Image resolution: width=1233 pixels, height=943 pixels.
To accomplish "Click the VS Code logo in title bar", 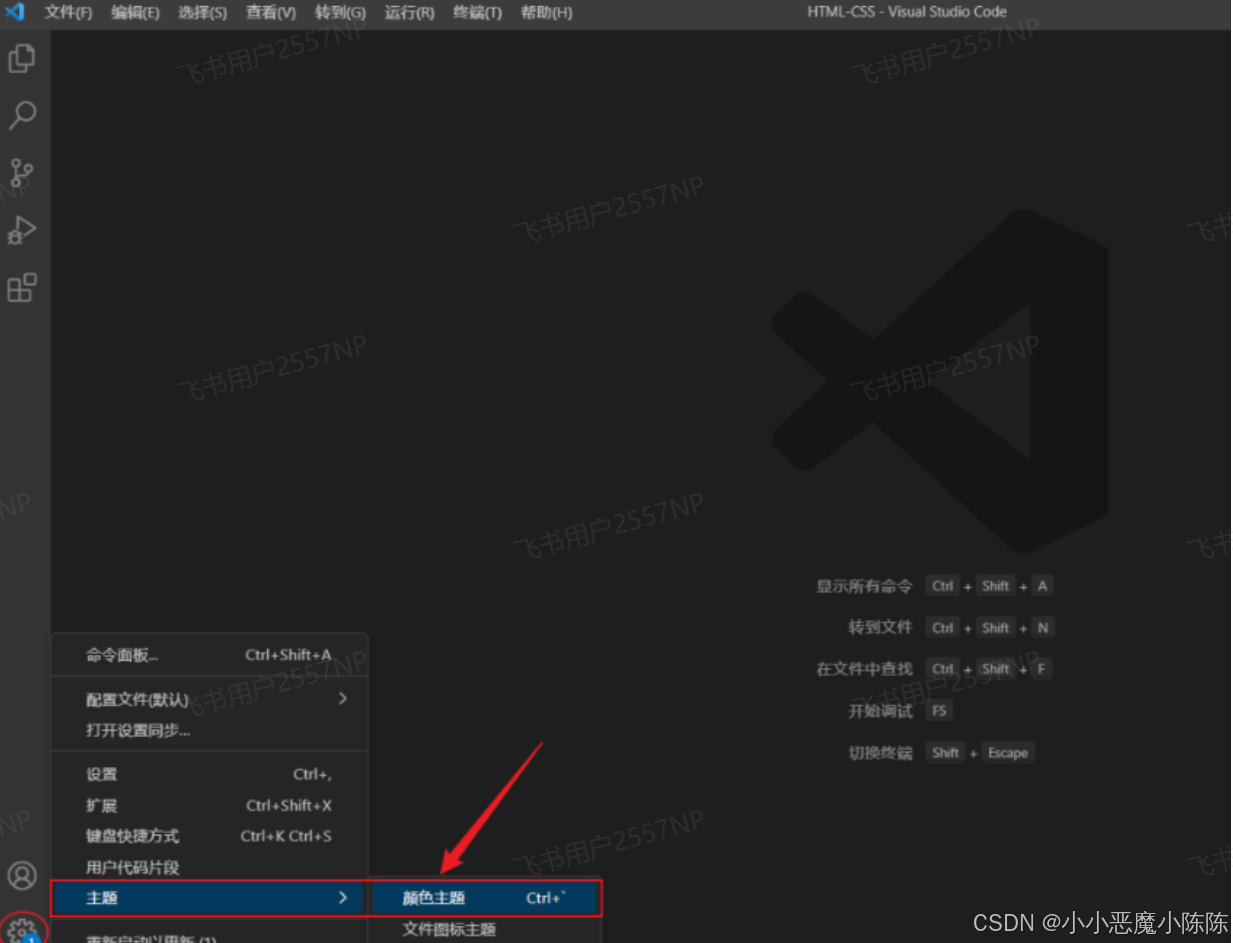I will click(x=15, y=12).
